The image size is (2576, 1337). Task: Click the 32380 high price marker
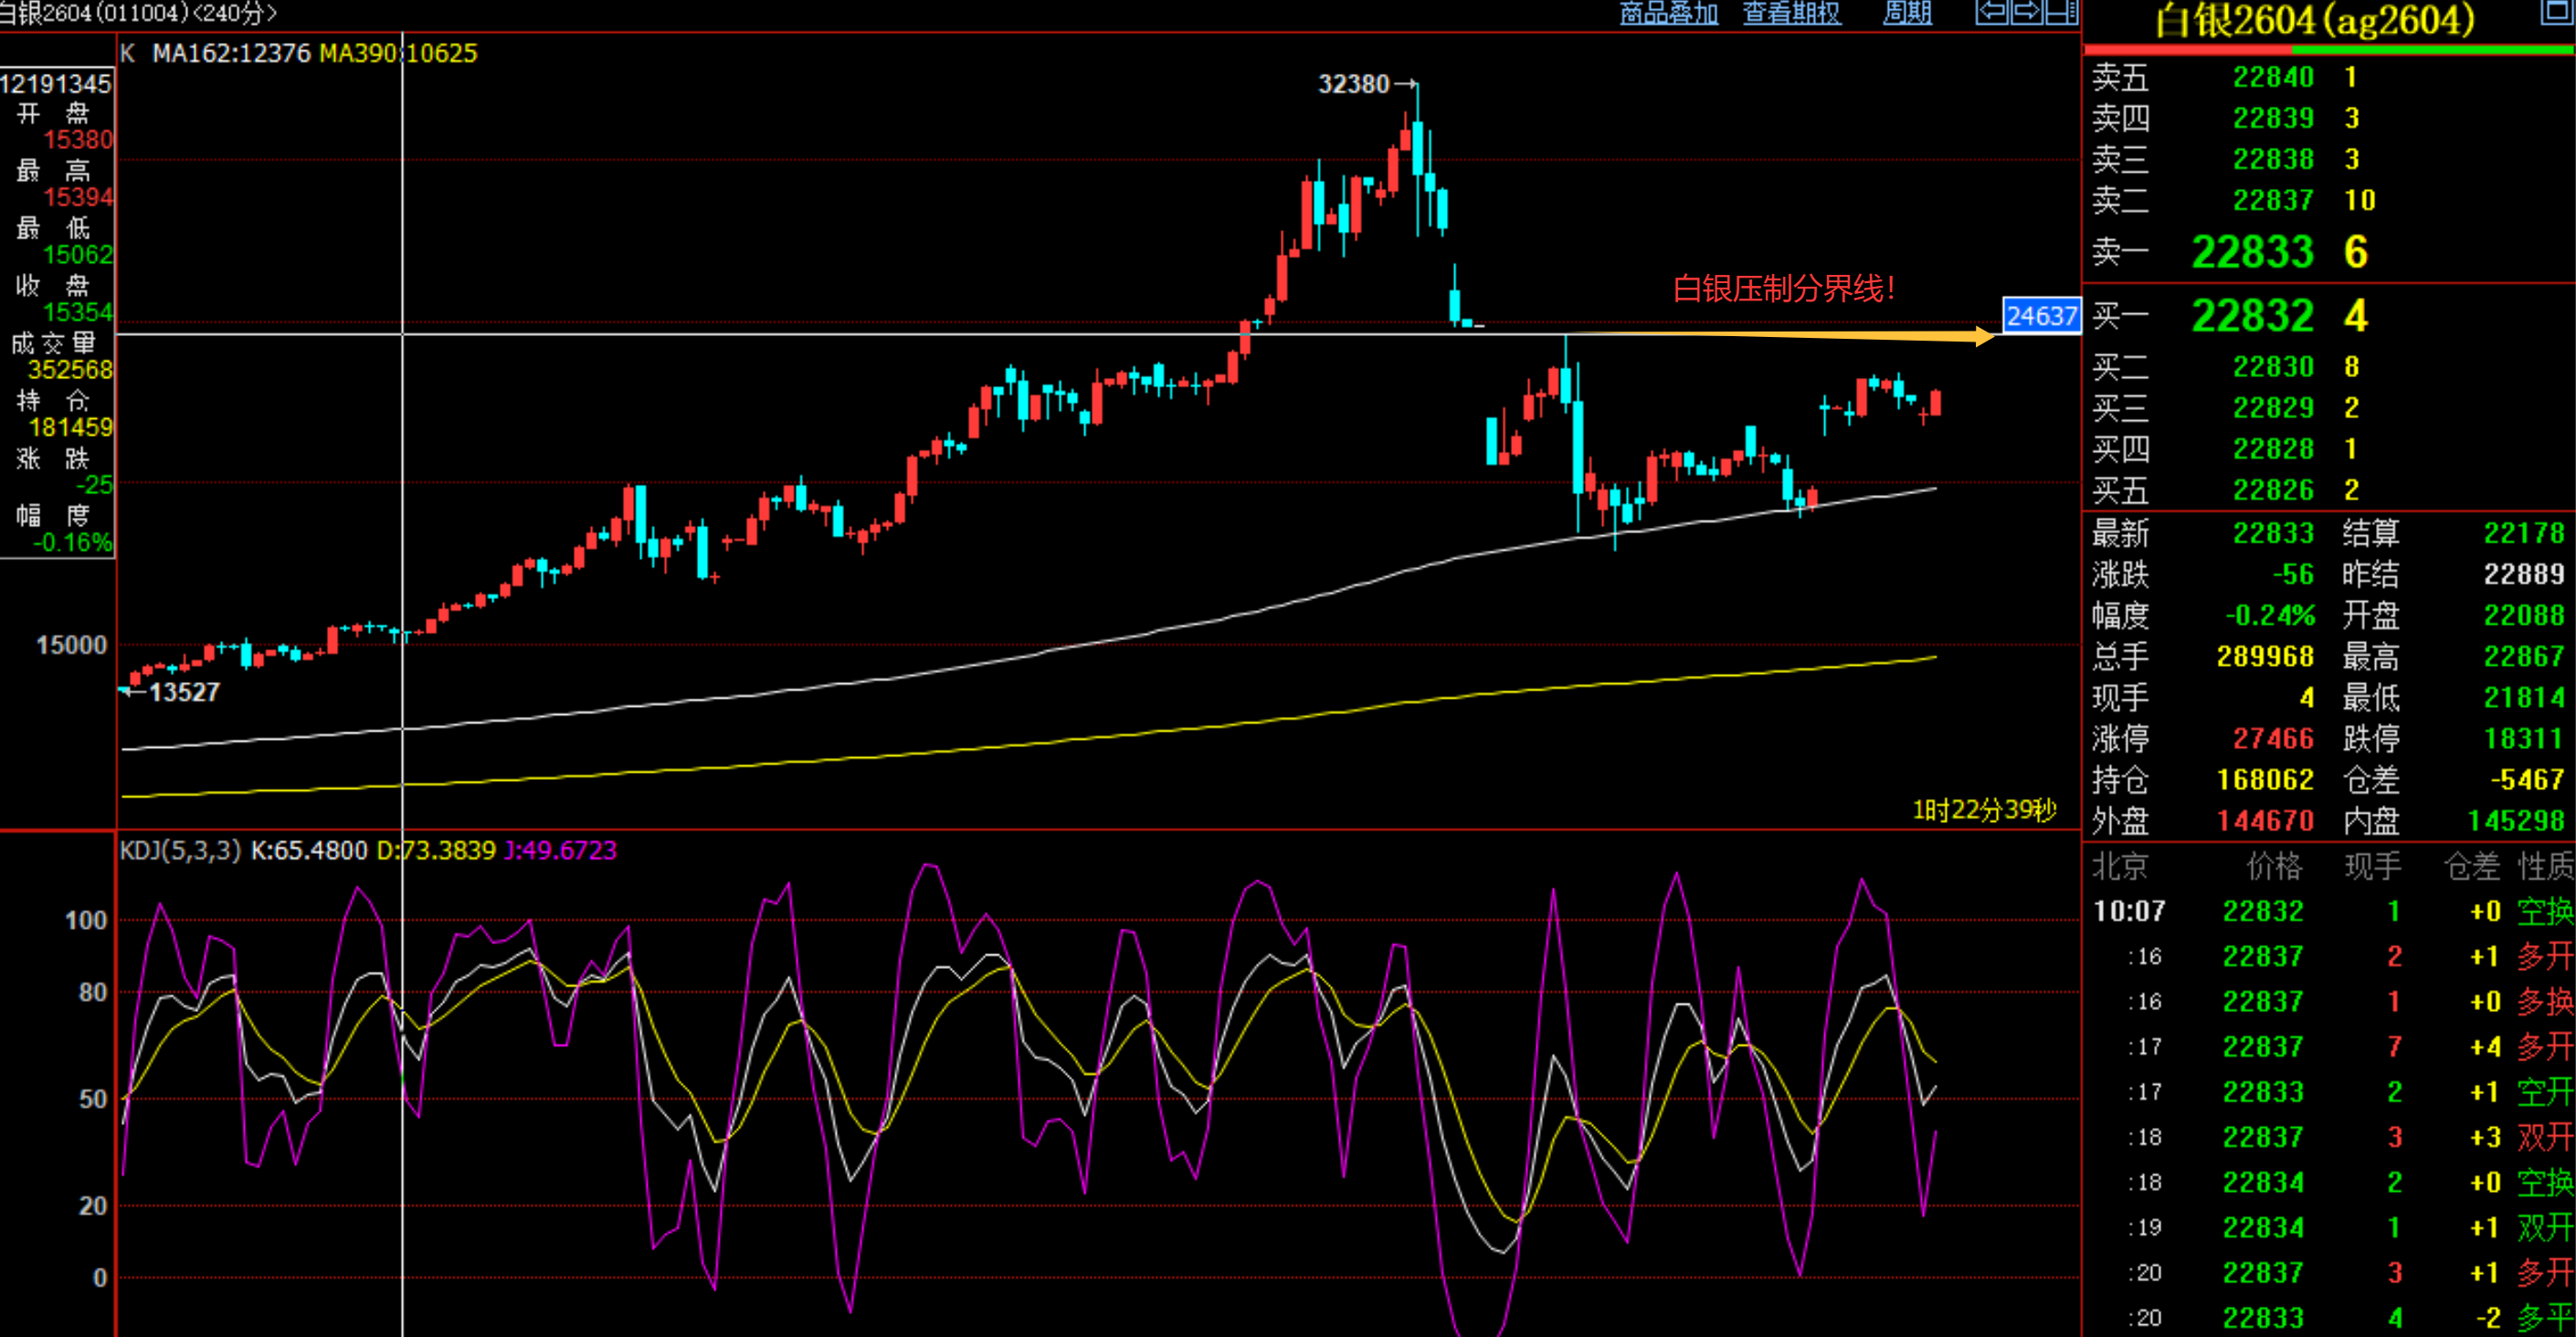tap(1353, 84)
